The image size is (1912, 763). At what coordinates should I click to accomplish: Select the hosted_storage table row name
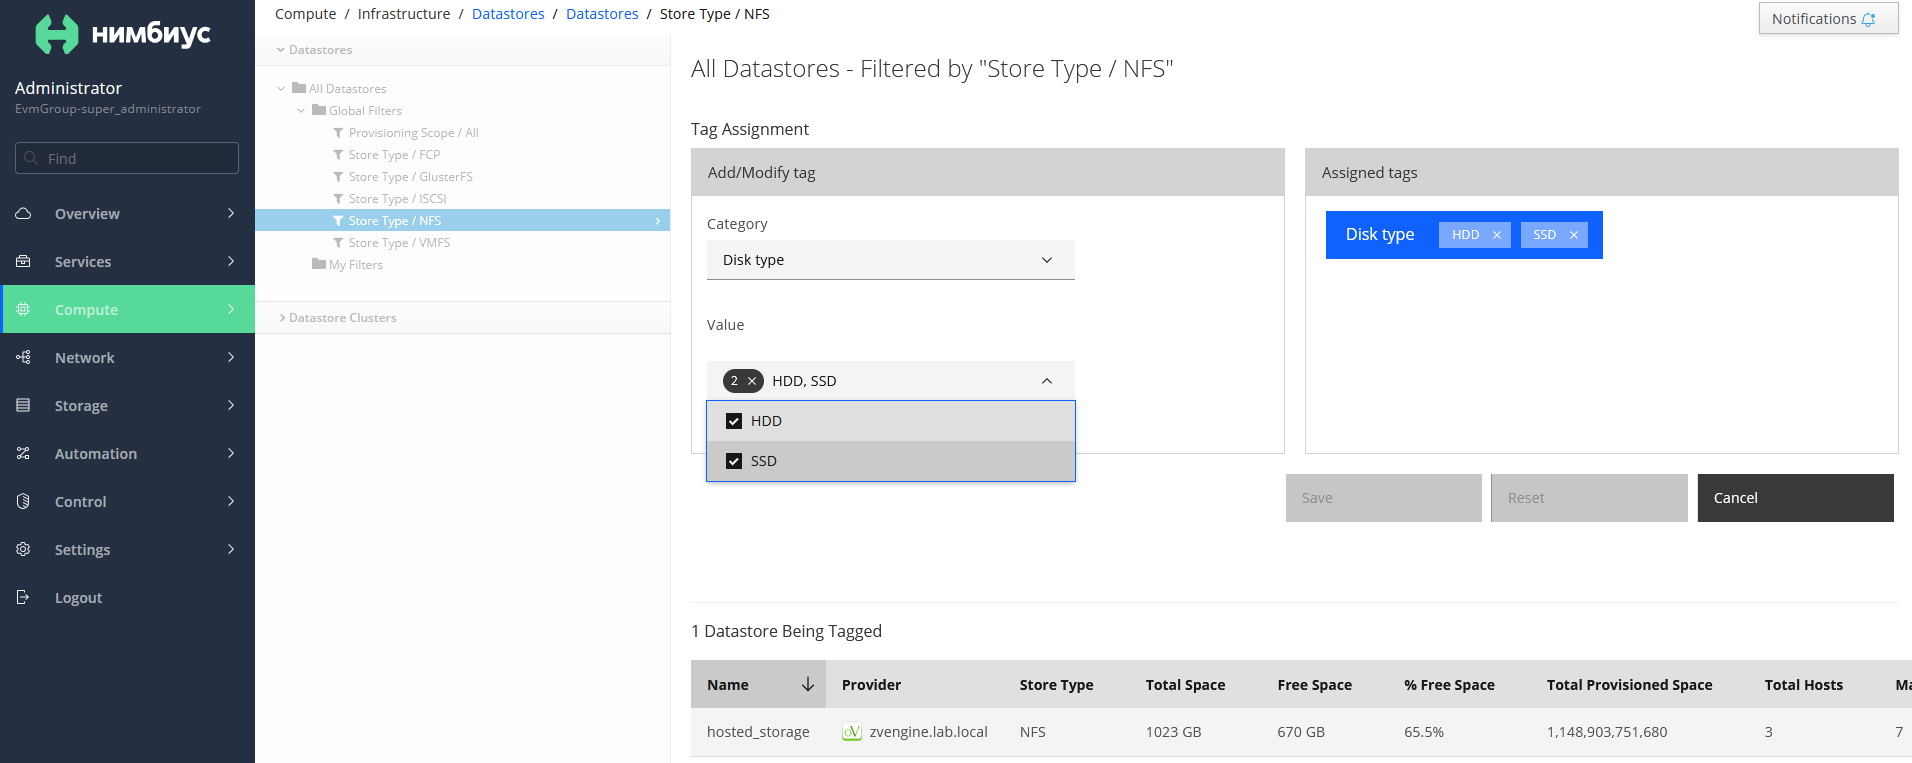(758, 732)
